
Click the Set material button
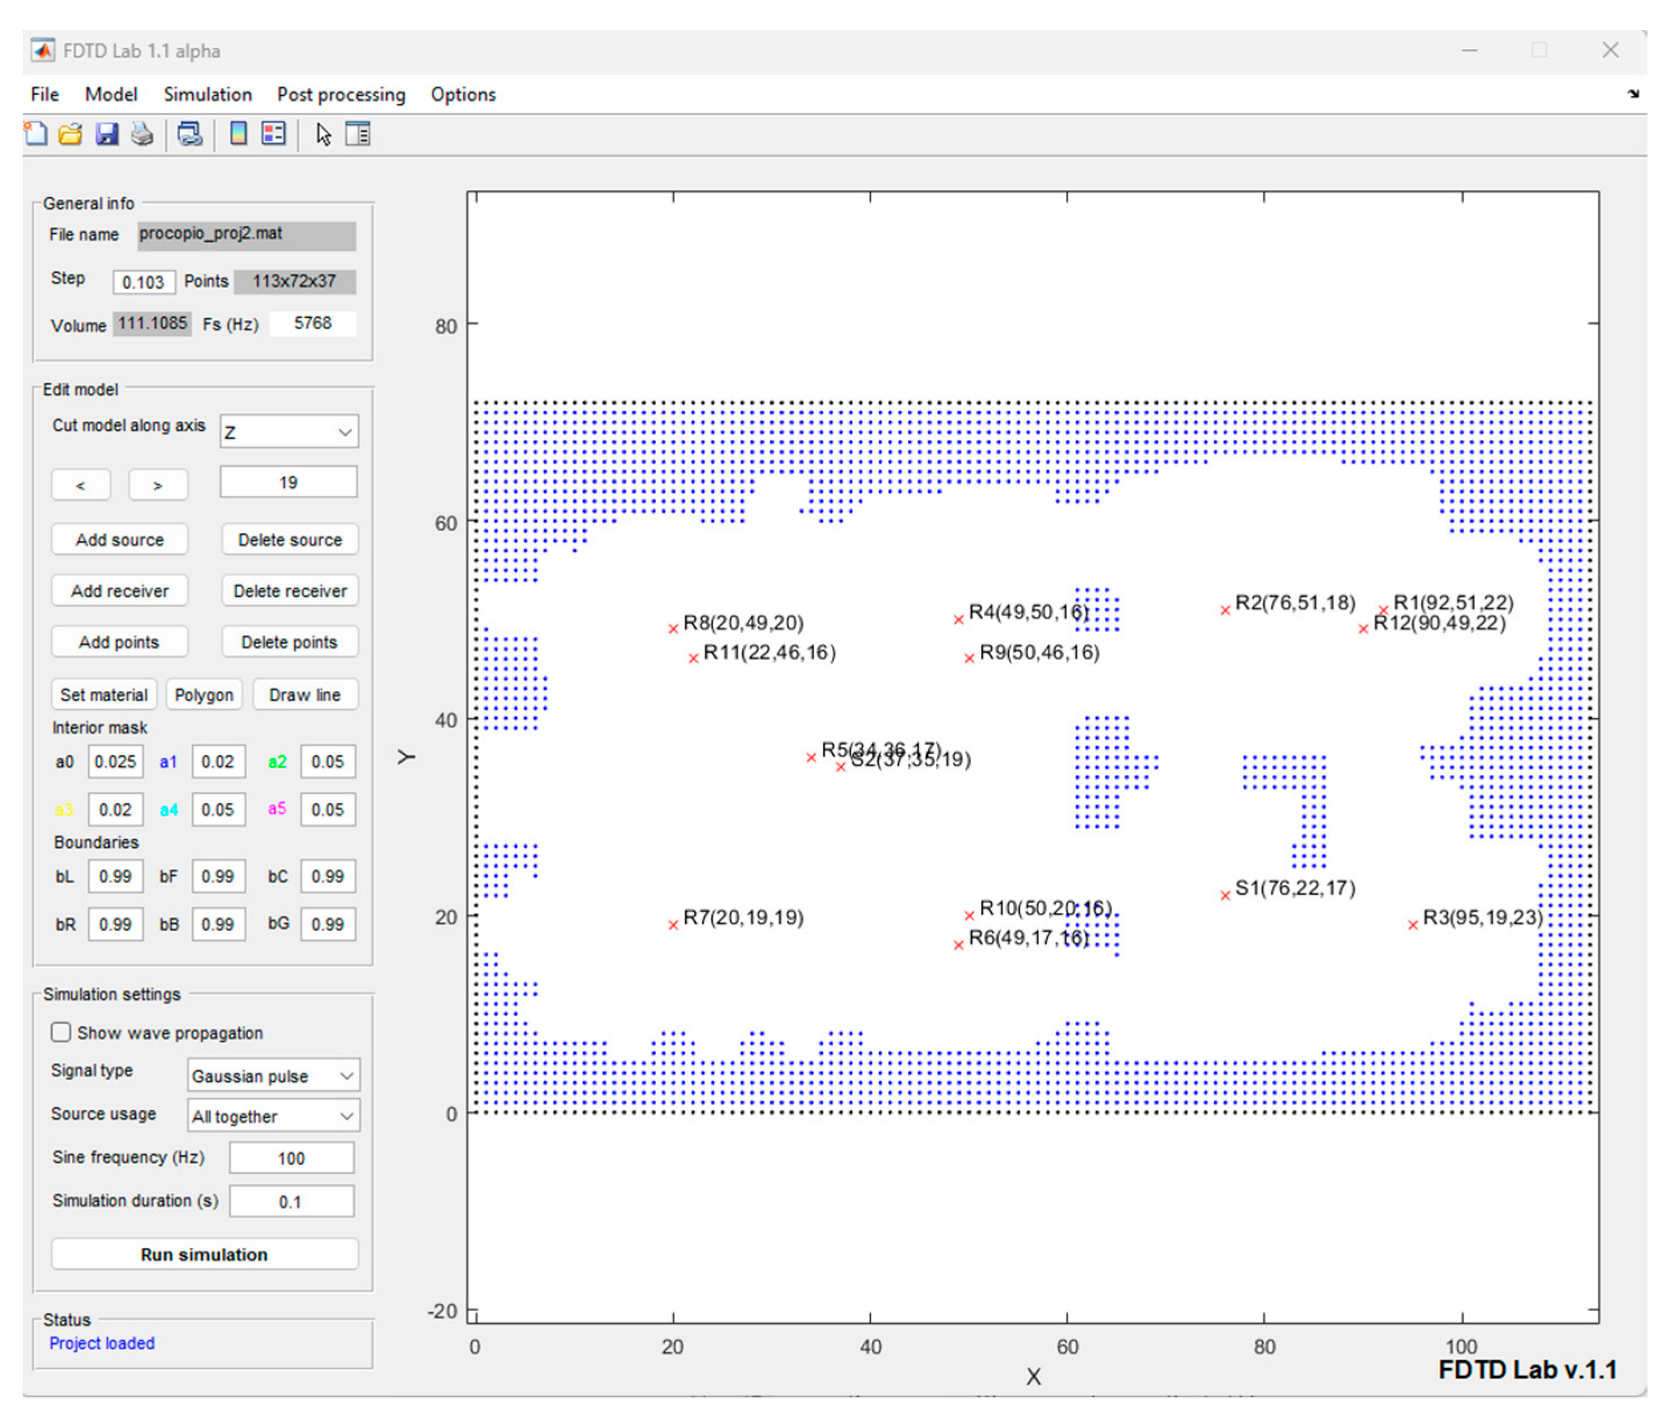(104, 695)
